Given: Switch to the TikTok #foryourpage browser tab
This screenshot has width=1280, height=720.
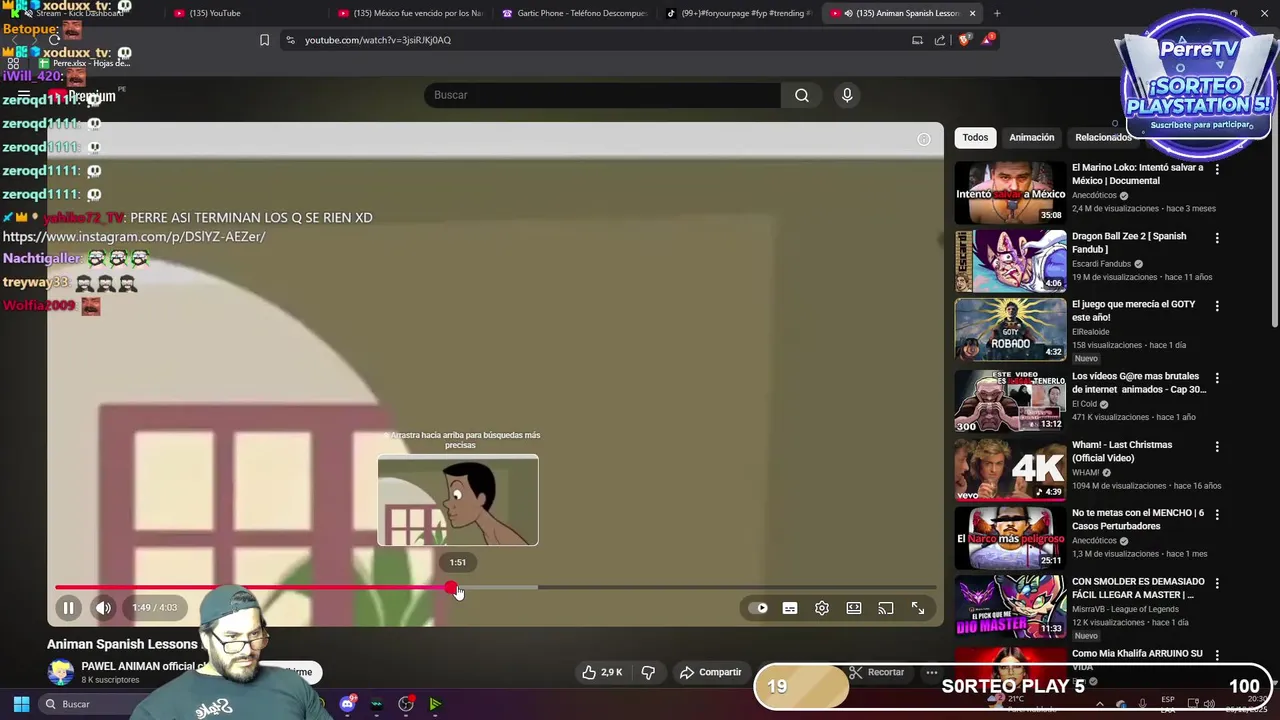Looking at the screenshot, I should click(738, 13).
